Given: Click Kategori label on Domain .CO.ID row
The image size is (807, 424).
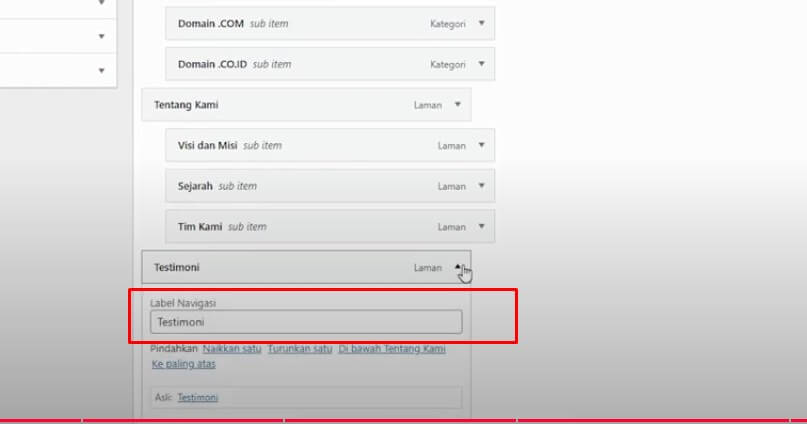Looking at the screenshot, I should click(x=448, y=65).
